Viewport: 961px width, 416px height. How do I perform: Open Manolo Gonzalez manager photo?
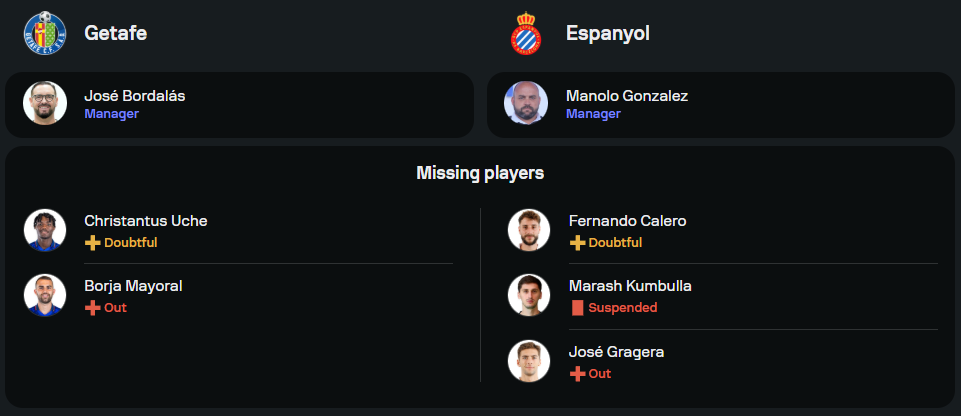click(x=526, y=103)
